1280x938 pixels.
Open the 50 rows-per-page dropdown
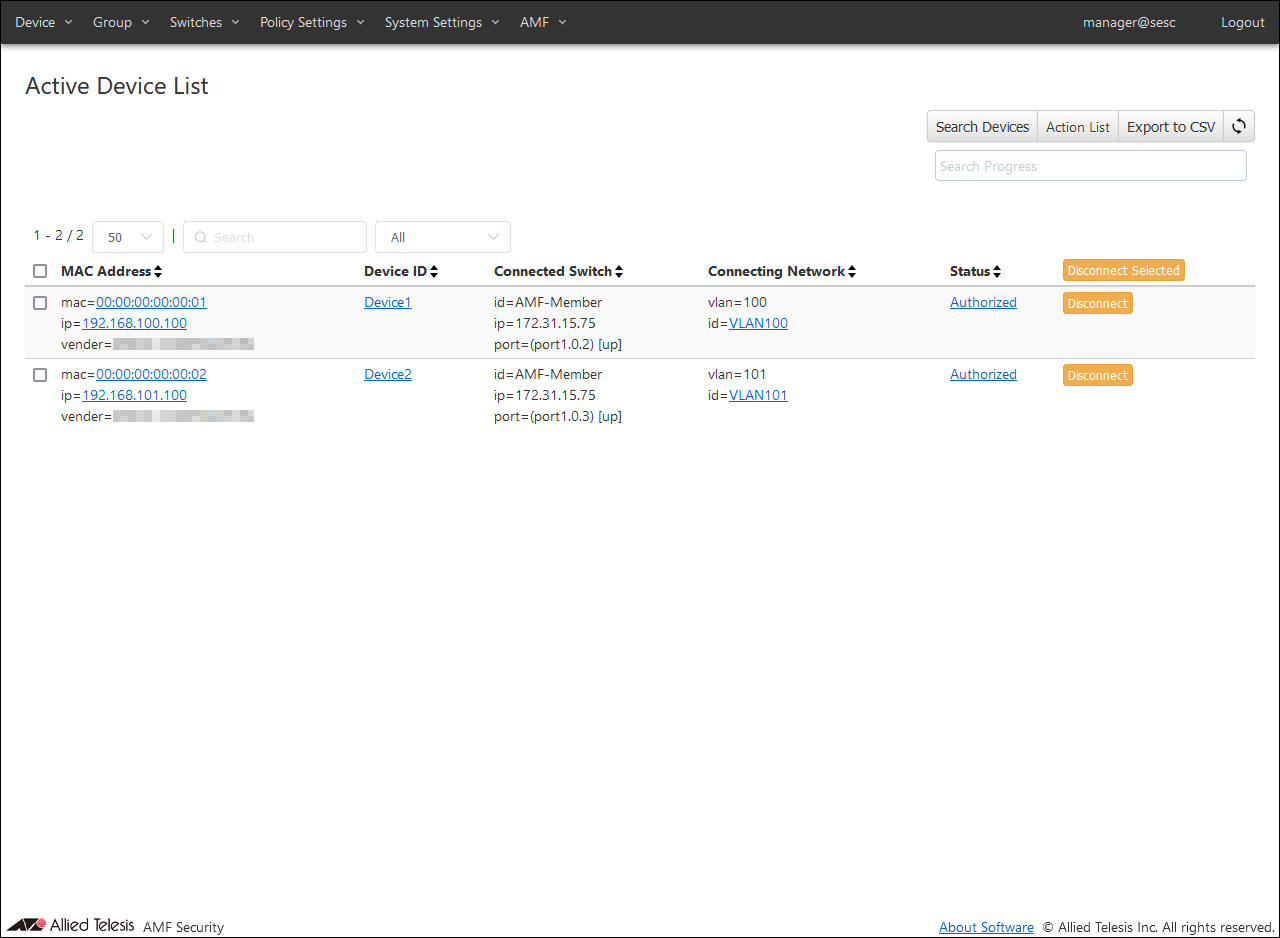128,237
